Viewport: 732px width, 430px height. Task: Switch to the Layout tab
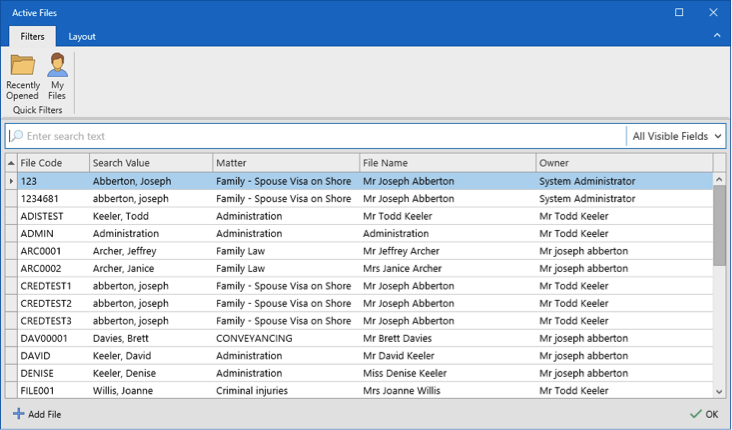(x=82, y=36)
